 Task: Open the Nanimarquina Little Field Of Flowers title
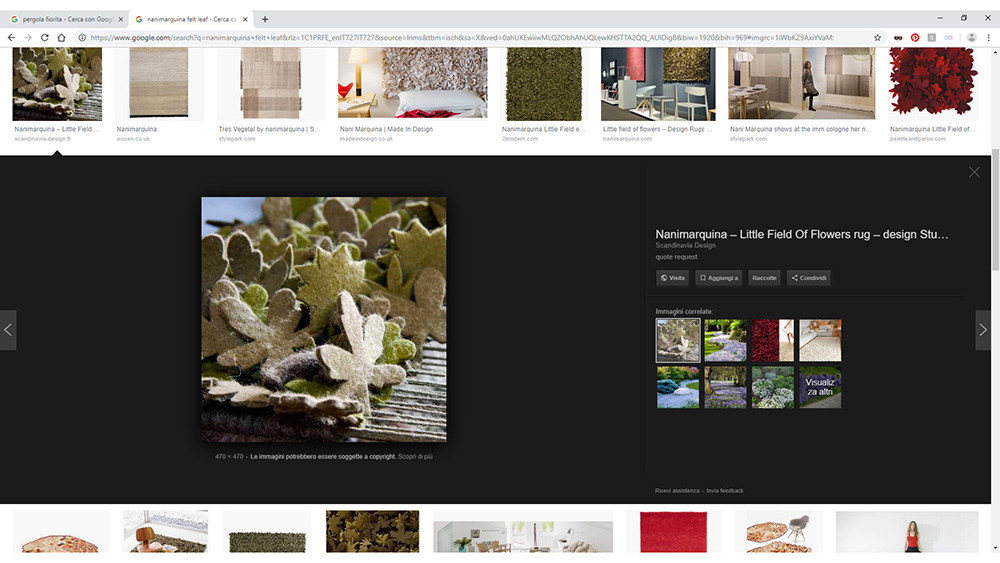(x=802, y=234)
